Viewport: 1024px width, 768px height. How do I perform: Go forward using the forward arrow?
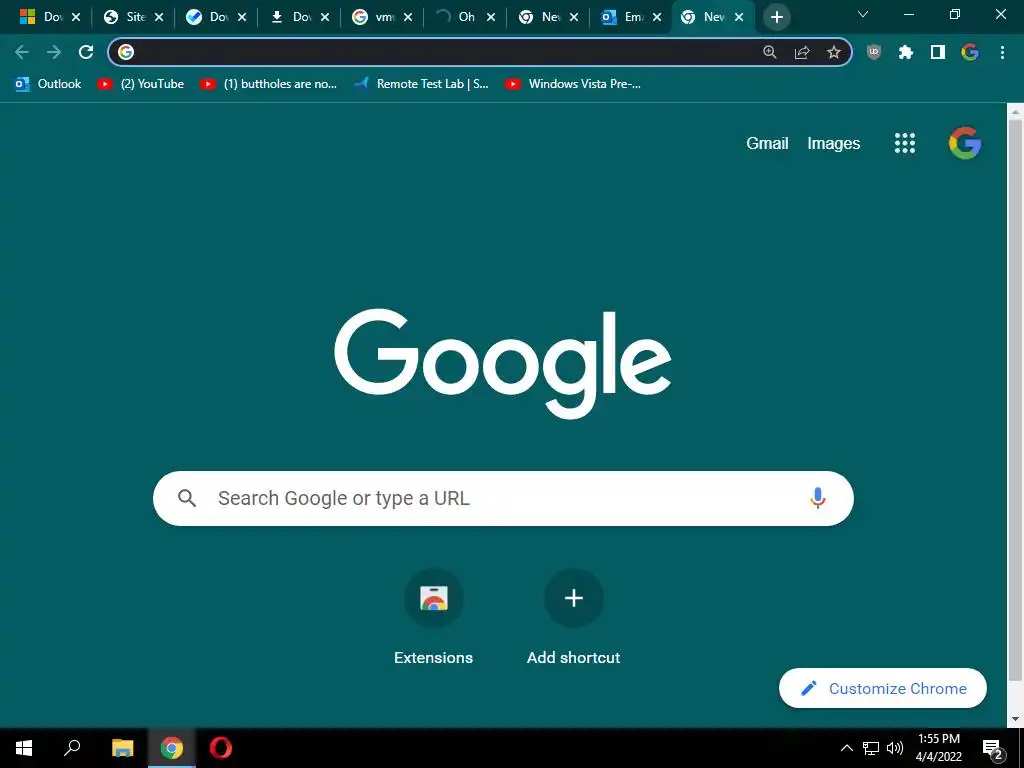(54, 52)
